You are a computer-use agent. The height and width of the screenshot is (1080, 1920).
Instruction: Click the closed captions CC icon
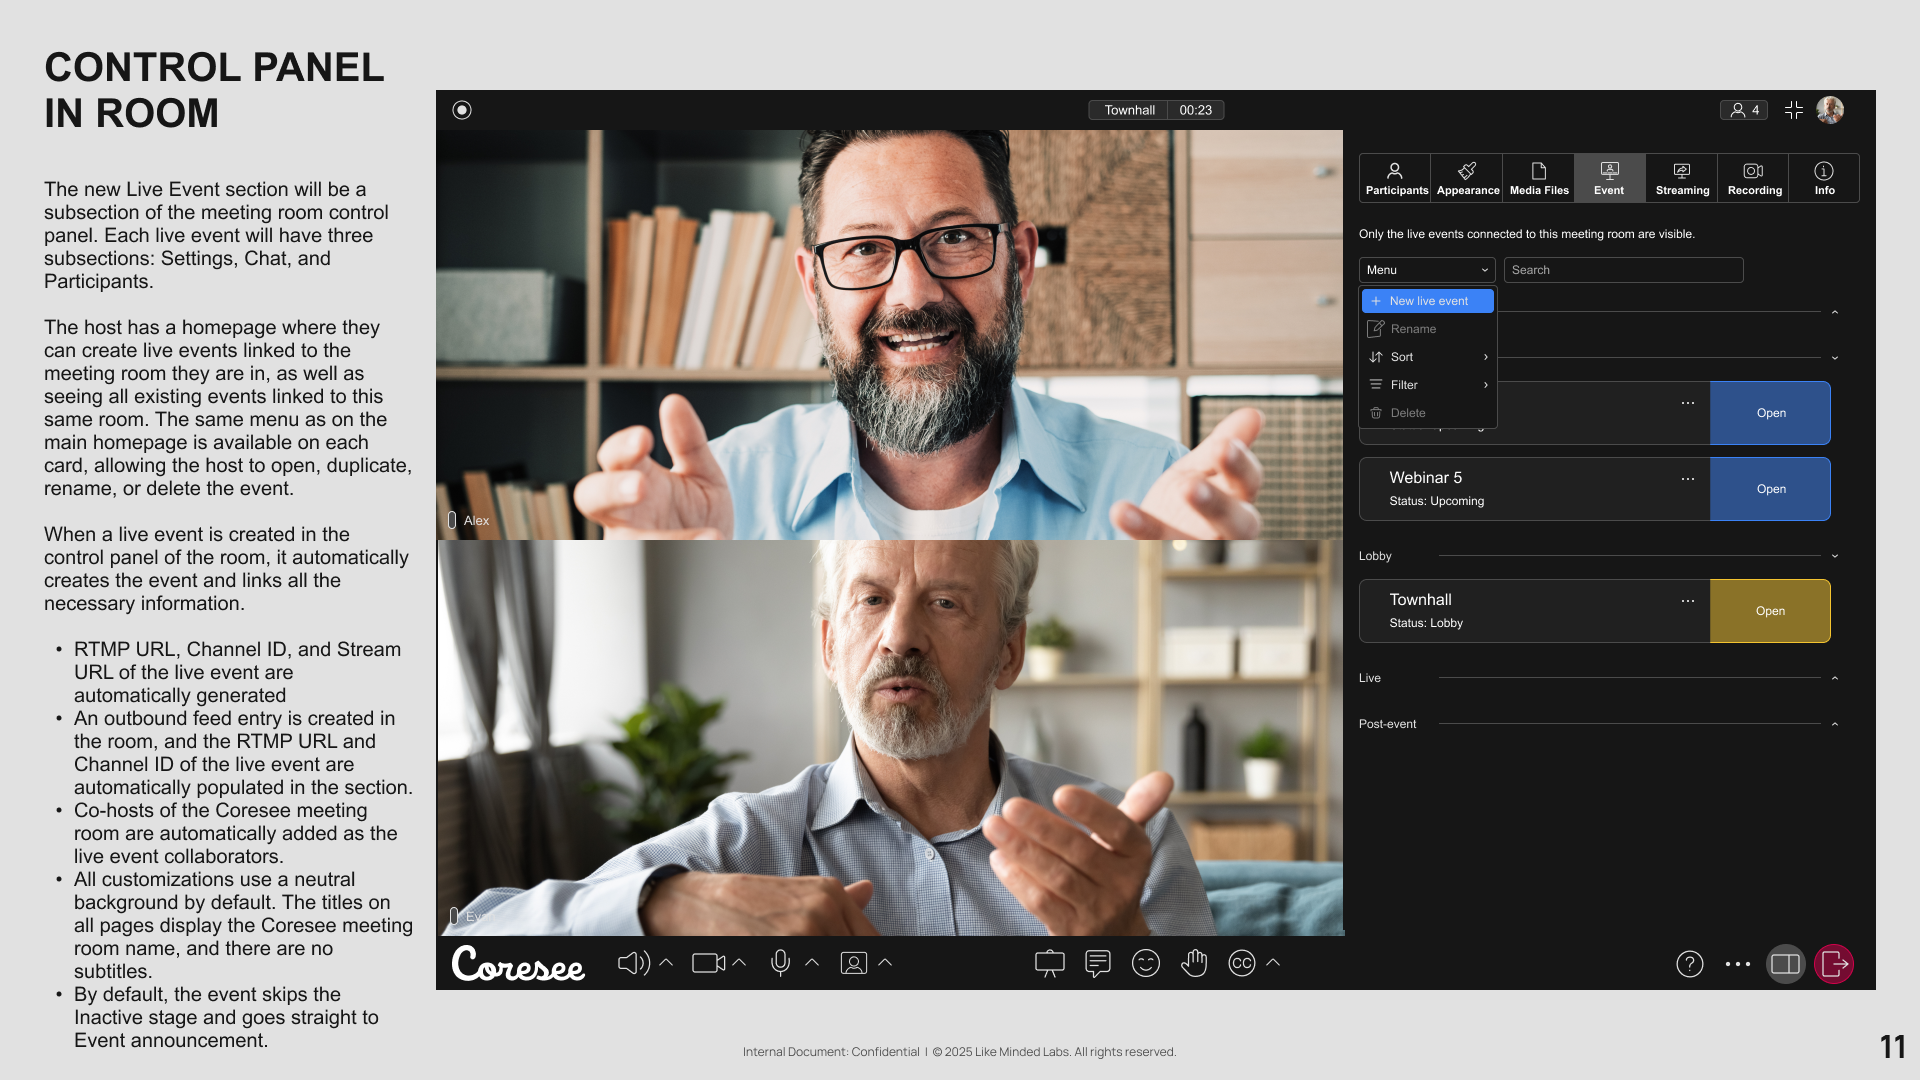pyautogui.click(x=1241, y=963)
